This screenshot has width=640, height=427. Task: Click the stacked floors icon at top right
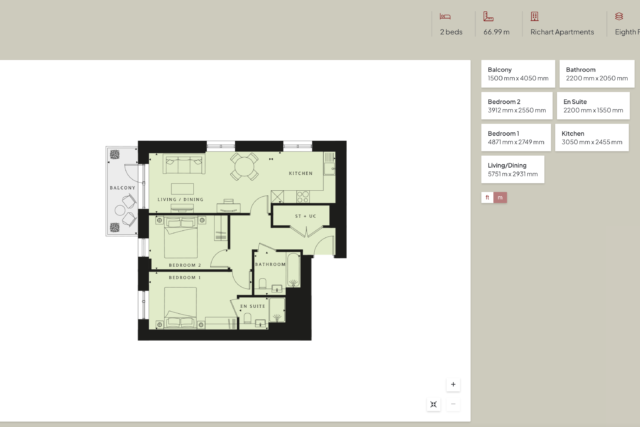pos(613,17)
